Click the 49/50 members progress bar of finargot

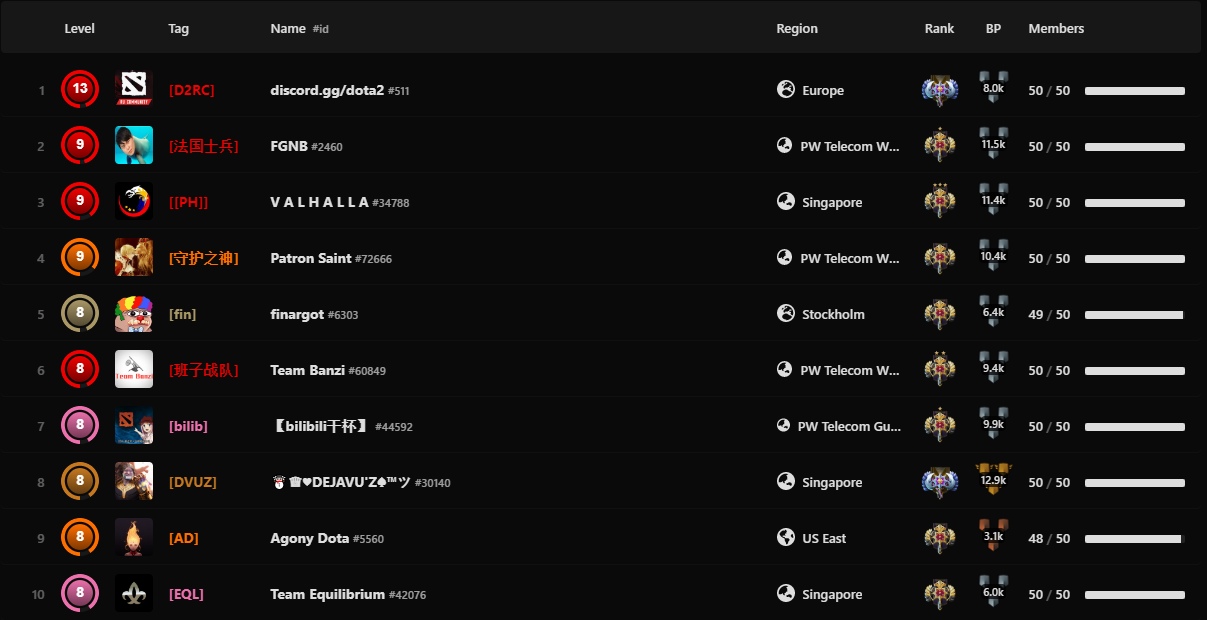(1135, 313)
